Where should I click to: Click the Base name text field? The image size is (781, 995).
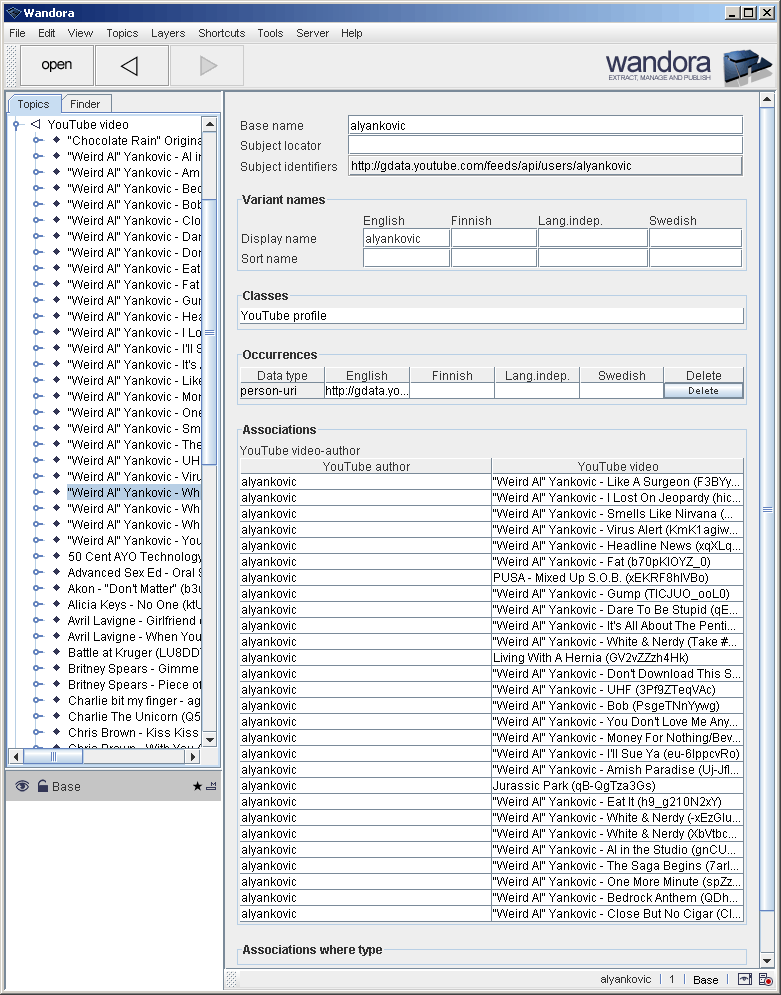pos(545,126)
